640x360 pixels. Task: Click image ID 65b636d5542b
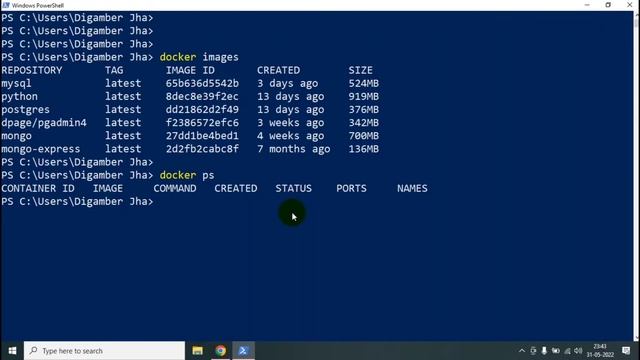(x=202, y=83)
